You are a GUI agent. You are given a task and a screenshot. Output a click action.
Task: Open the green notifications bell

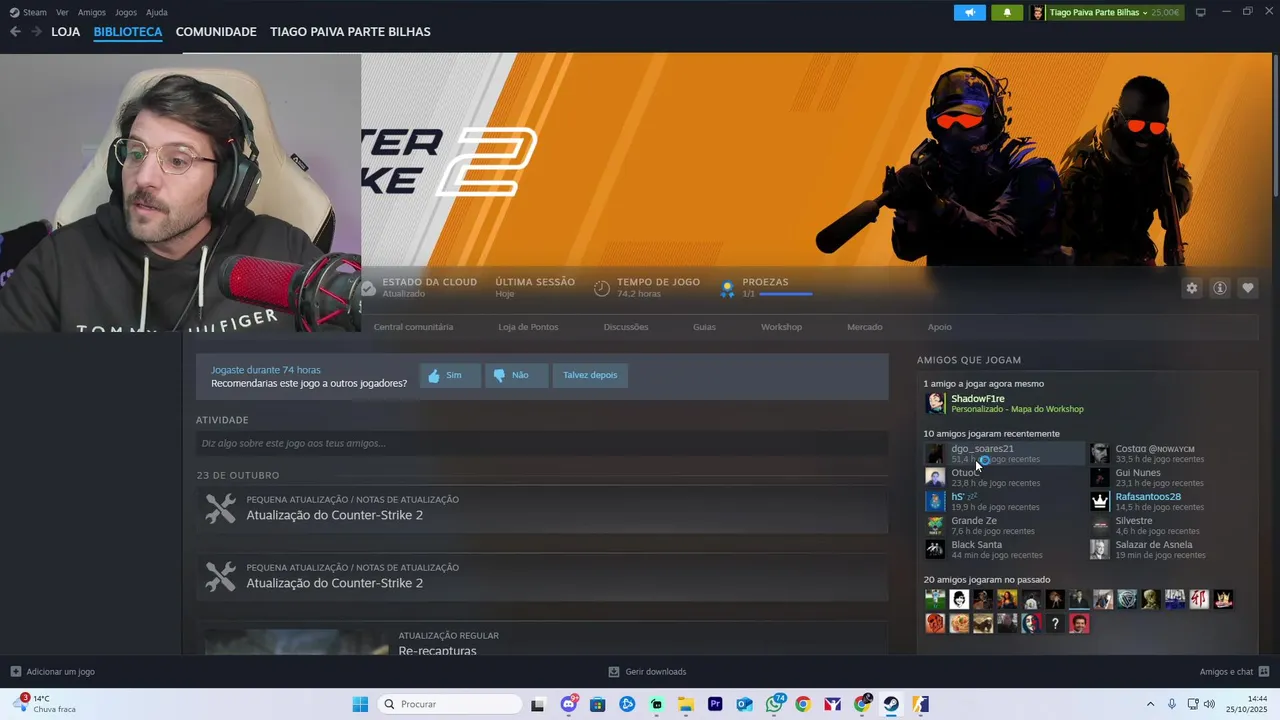pos(1007,12)
